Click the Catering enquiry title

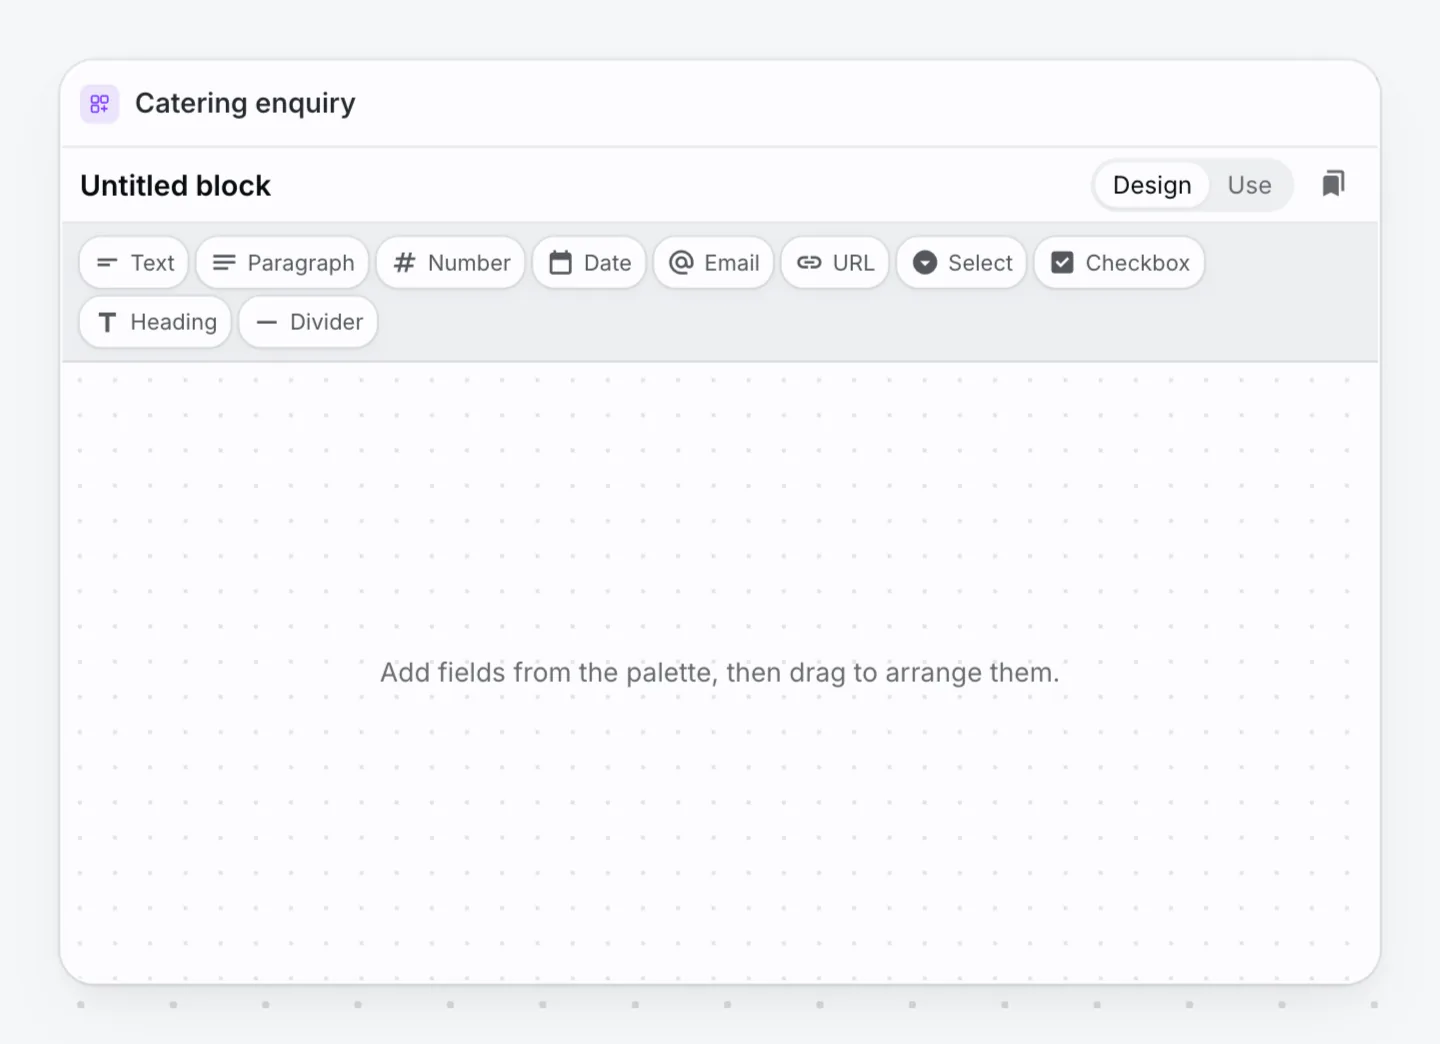tap(245, 103)
